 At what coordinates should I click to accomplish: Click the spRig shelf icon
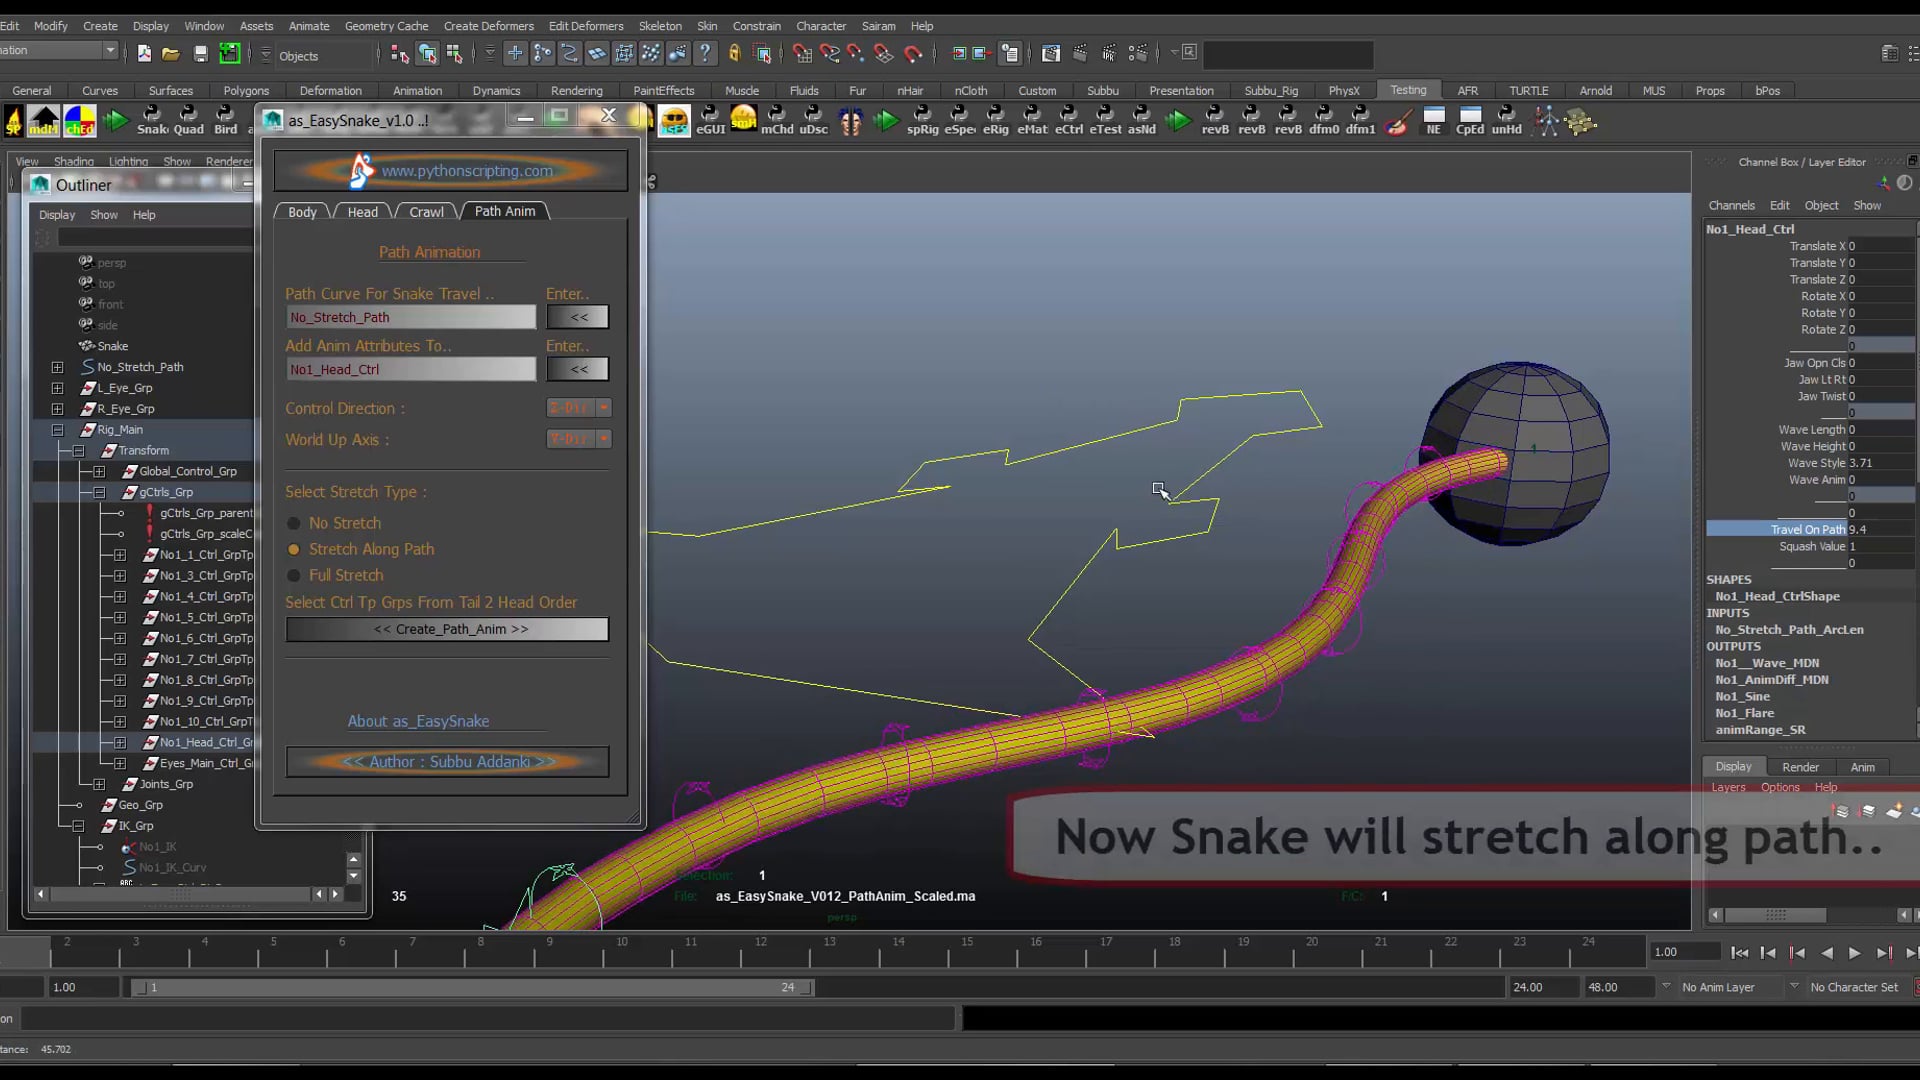click(922, 121)
